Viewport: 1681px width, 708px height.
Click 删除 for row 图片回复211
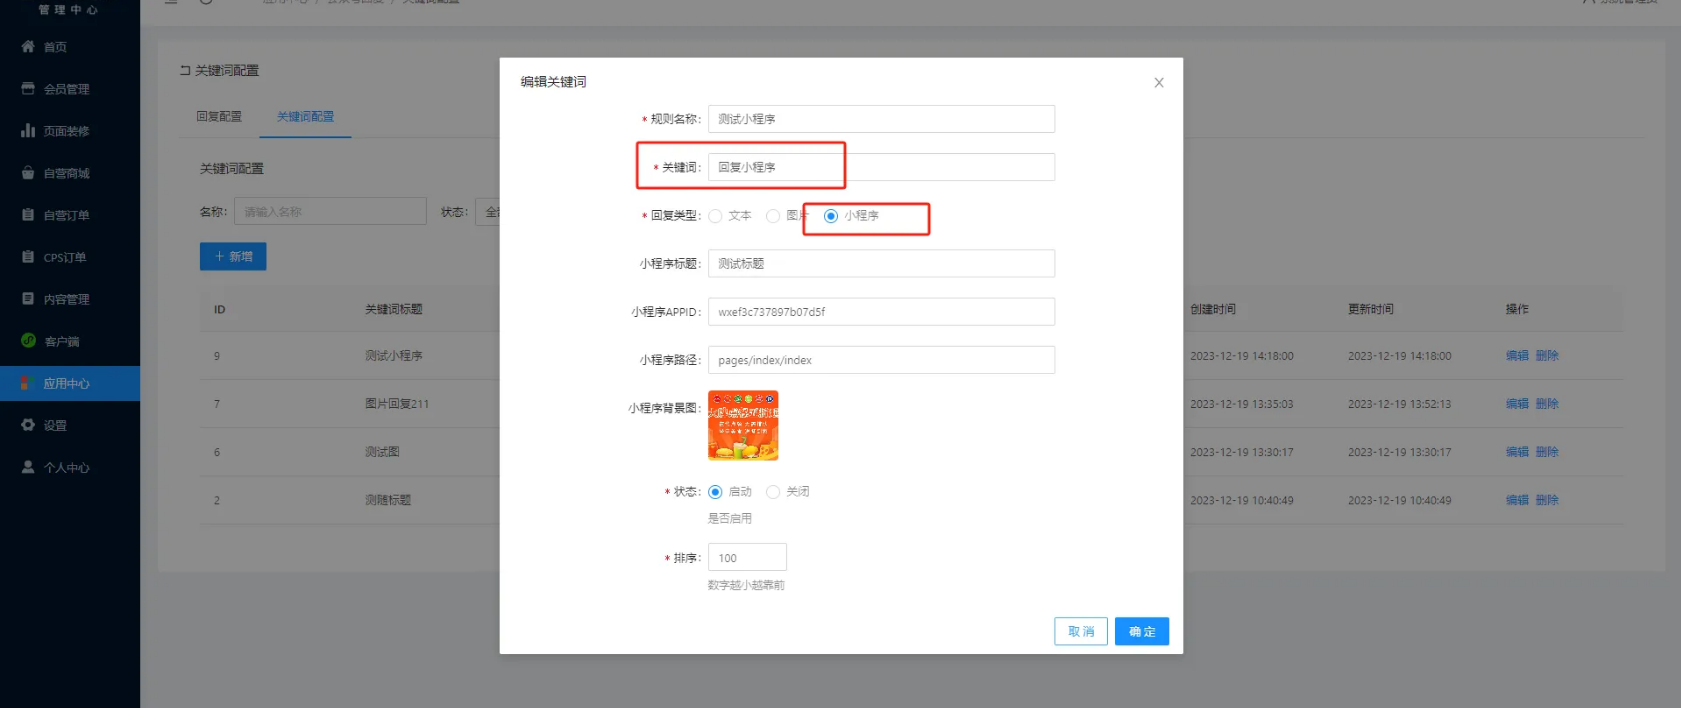click(1547, 404)
